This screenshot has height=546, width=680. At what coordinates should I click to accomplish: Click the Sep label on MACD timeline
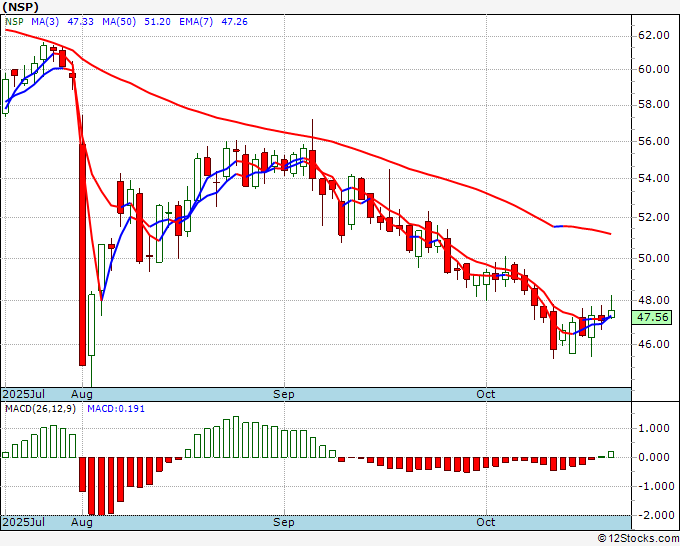tap(284, 522)
